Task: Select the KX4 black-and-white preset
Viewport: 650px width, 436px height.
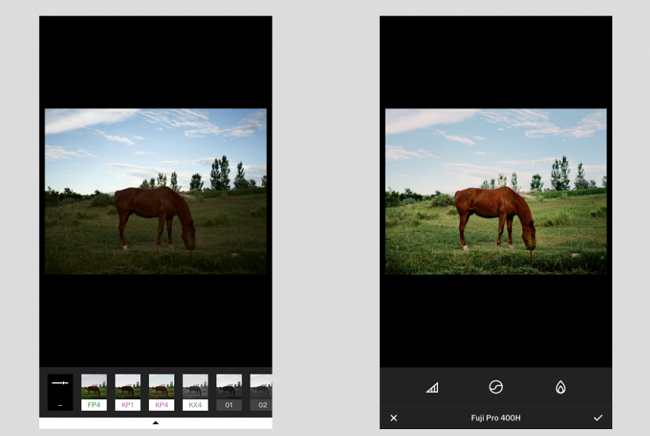Action: (195, 392)
